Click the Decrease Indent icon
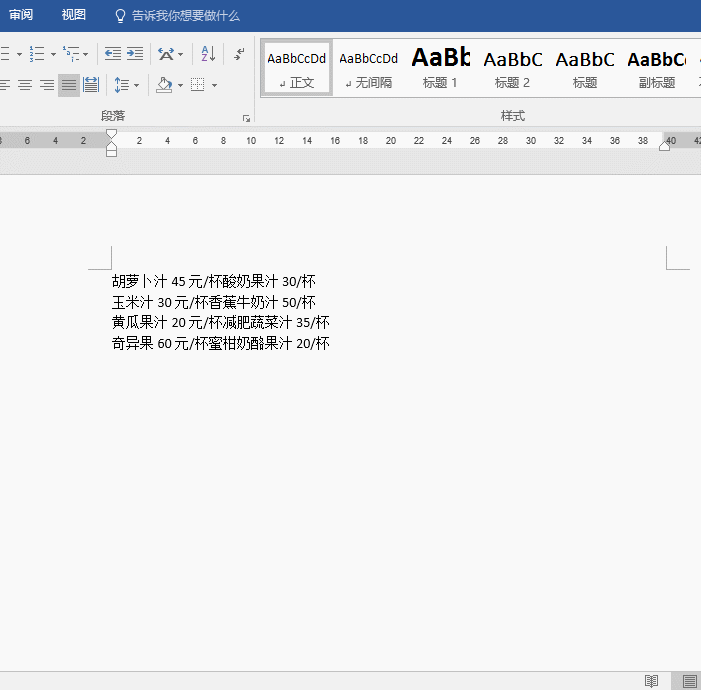 point(113,54)
